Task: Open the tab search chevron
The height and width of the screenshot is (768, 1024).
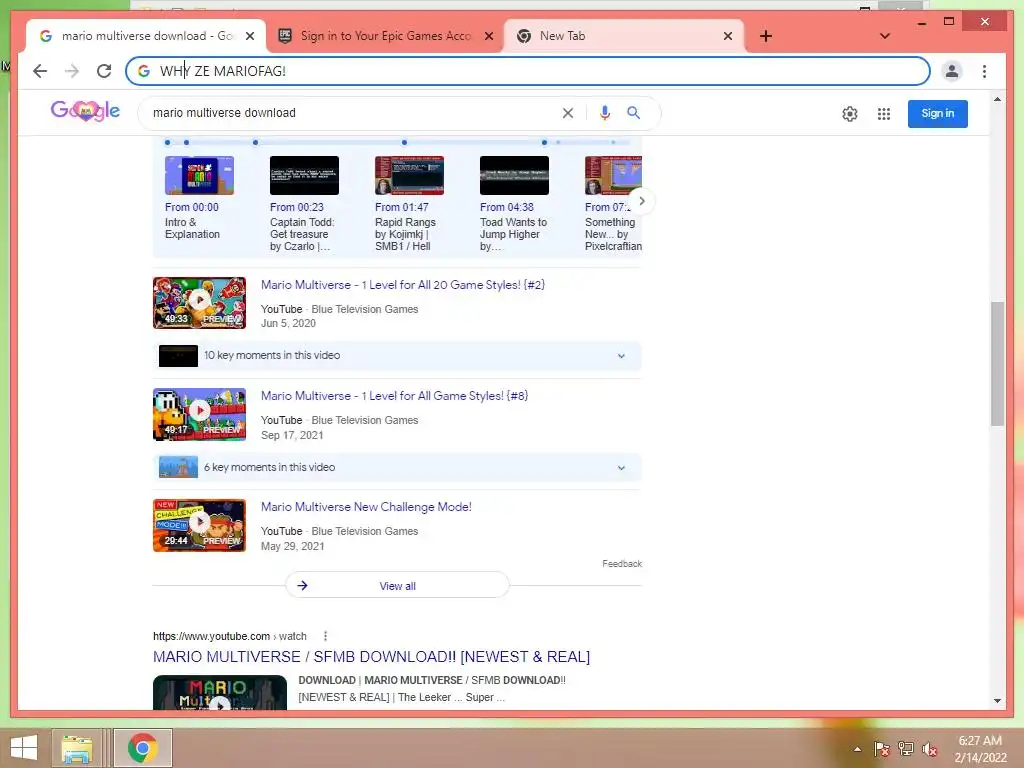Action: [x=884, y=36]
